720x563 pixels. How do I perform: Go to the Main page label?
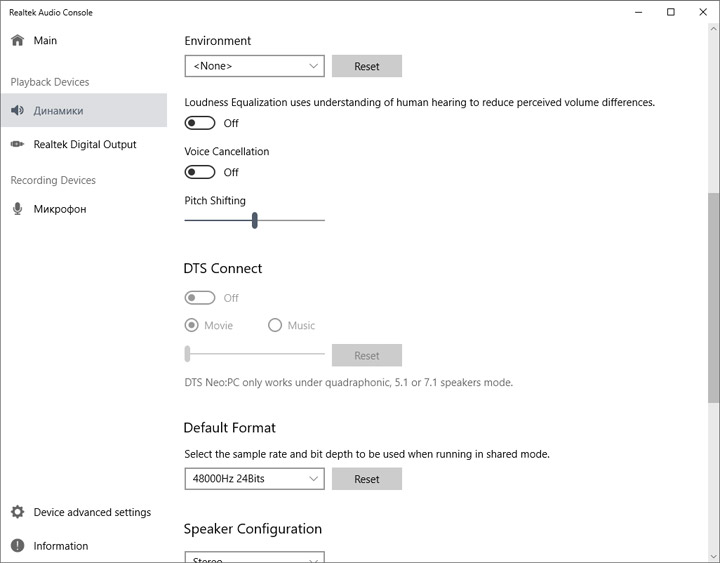pos(45,41)
